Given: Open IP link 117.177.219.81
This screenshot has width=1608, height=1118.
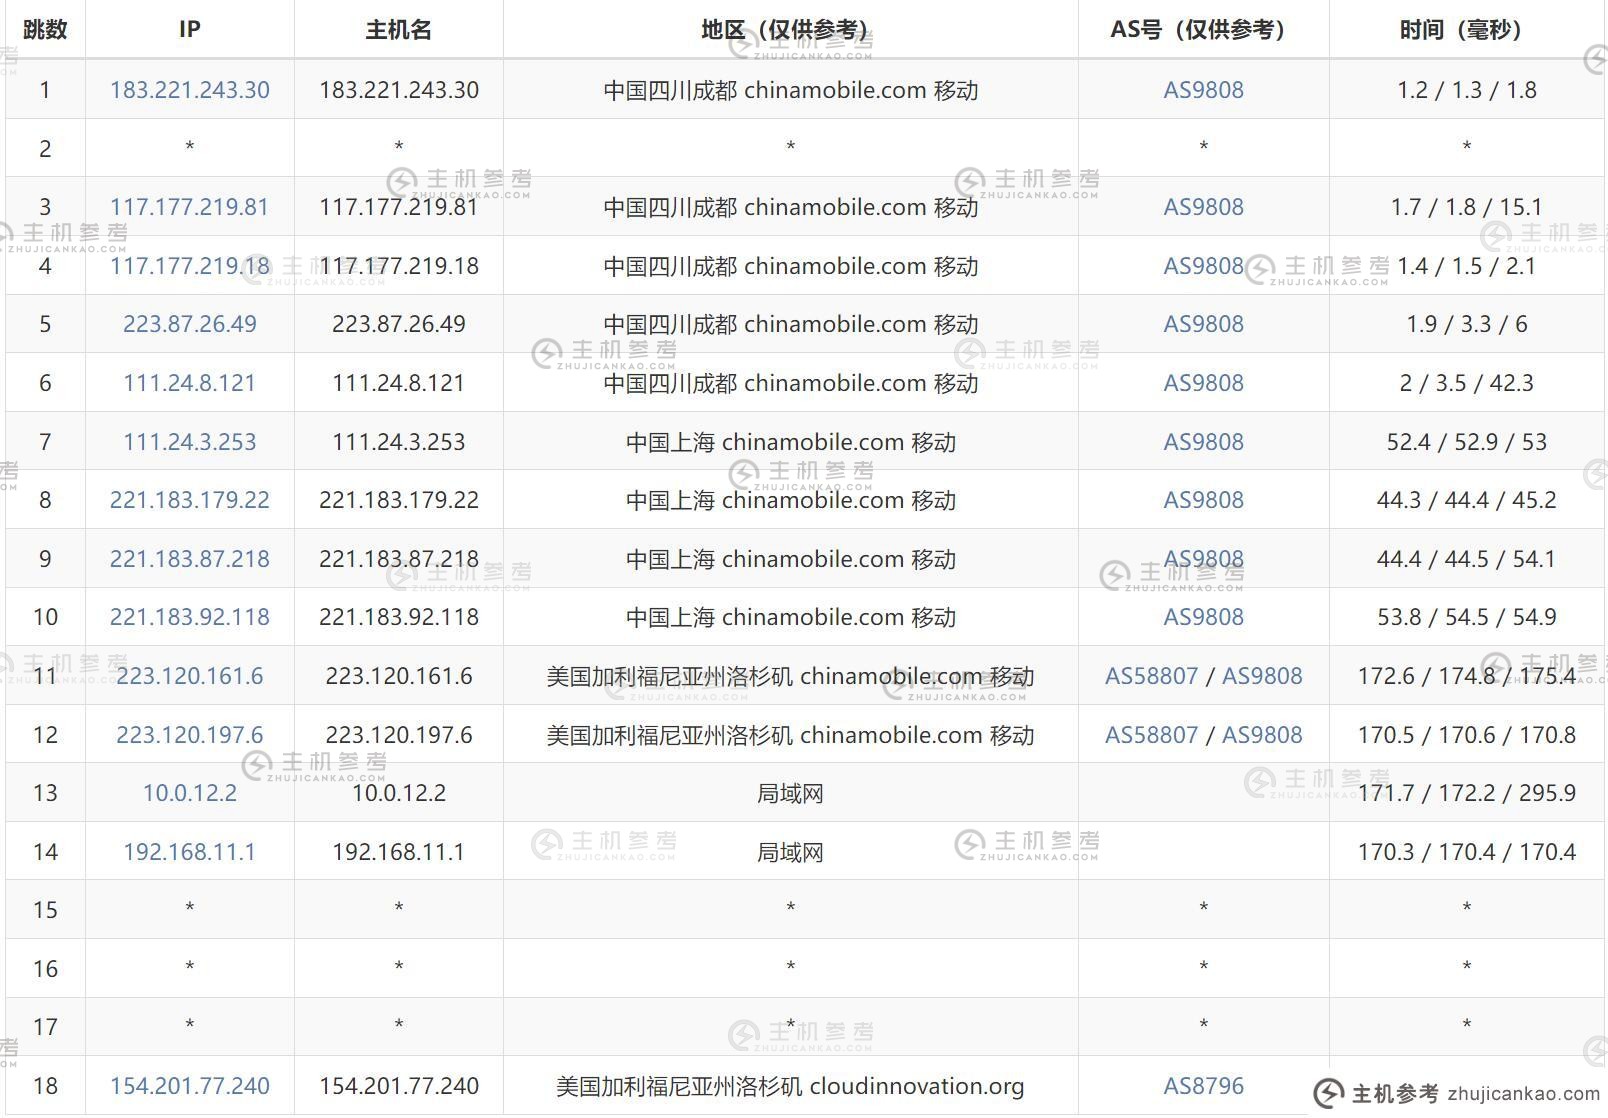Looking at the screenshot, I should pyautogui.click(x=189, y=207).
